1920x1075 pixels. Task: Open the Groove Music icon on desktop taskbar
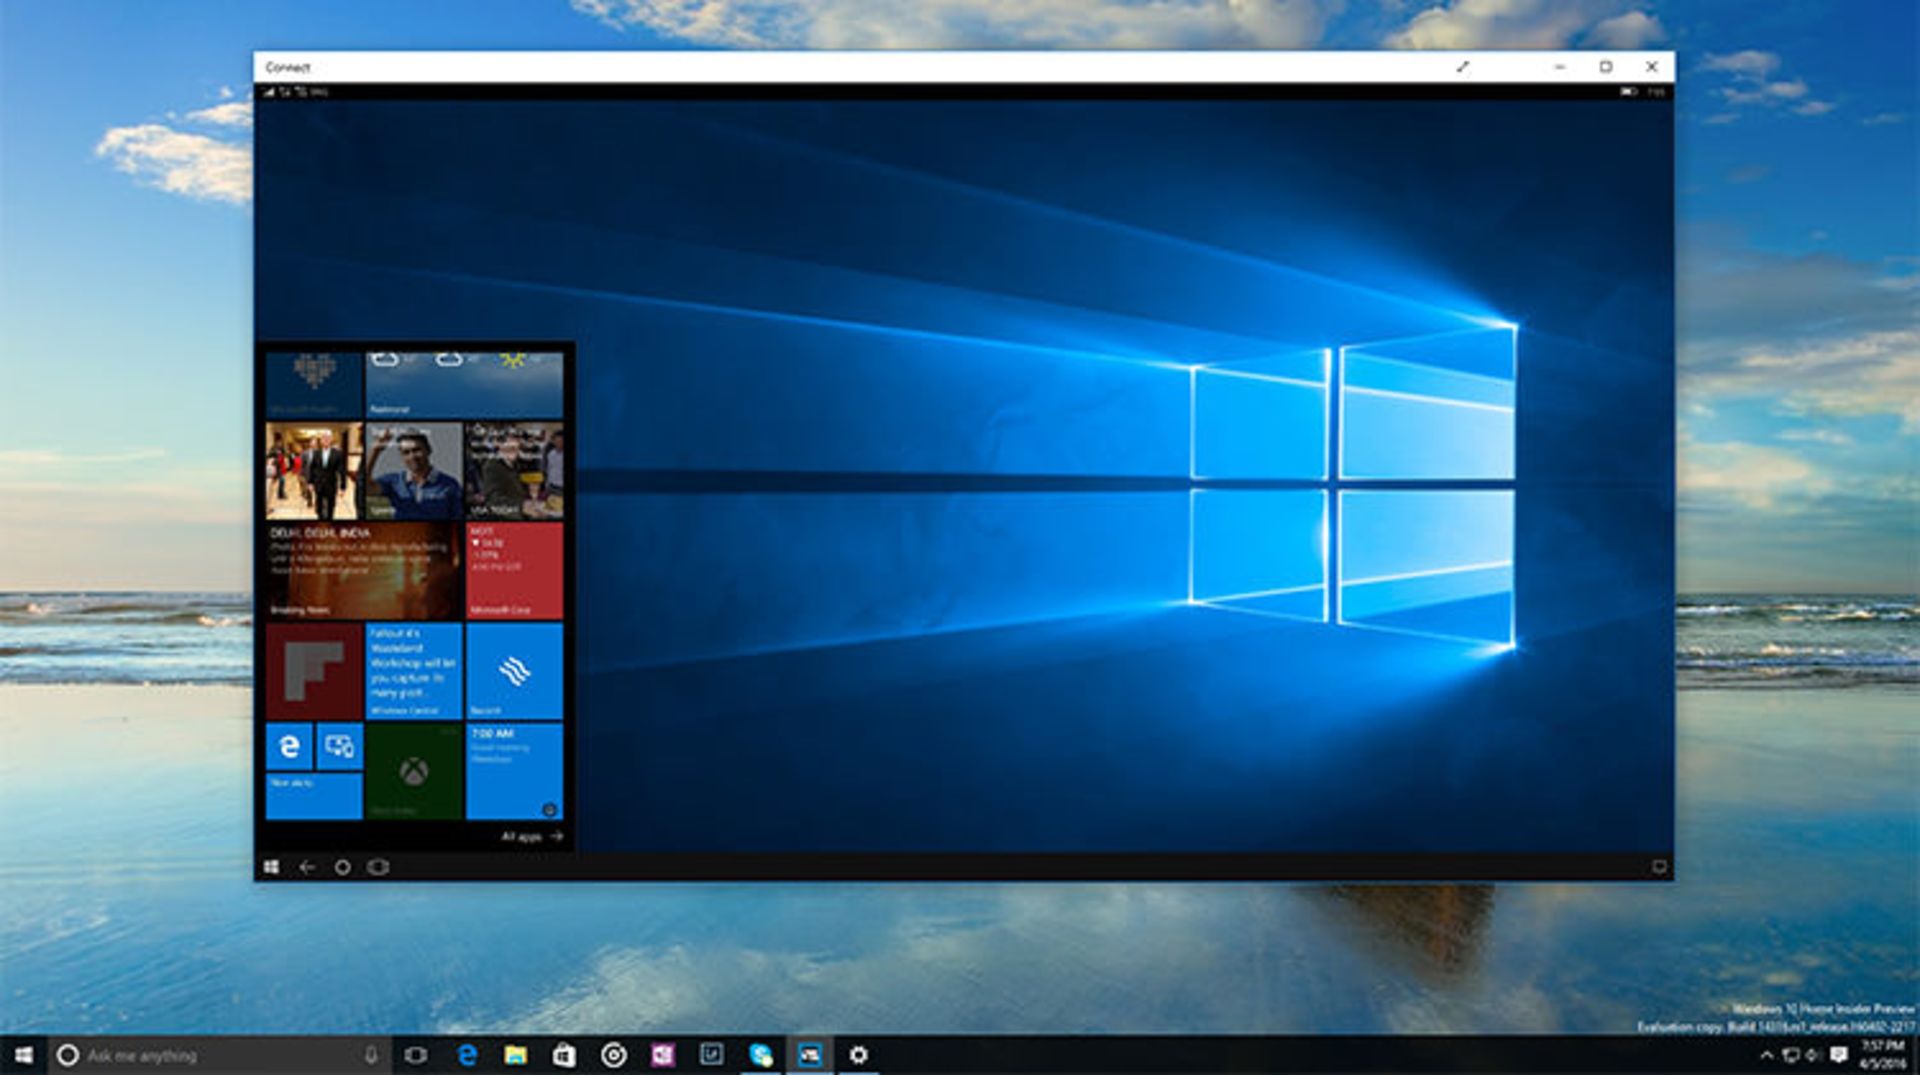(x=613, y=1055)
